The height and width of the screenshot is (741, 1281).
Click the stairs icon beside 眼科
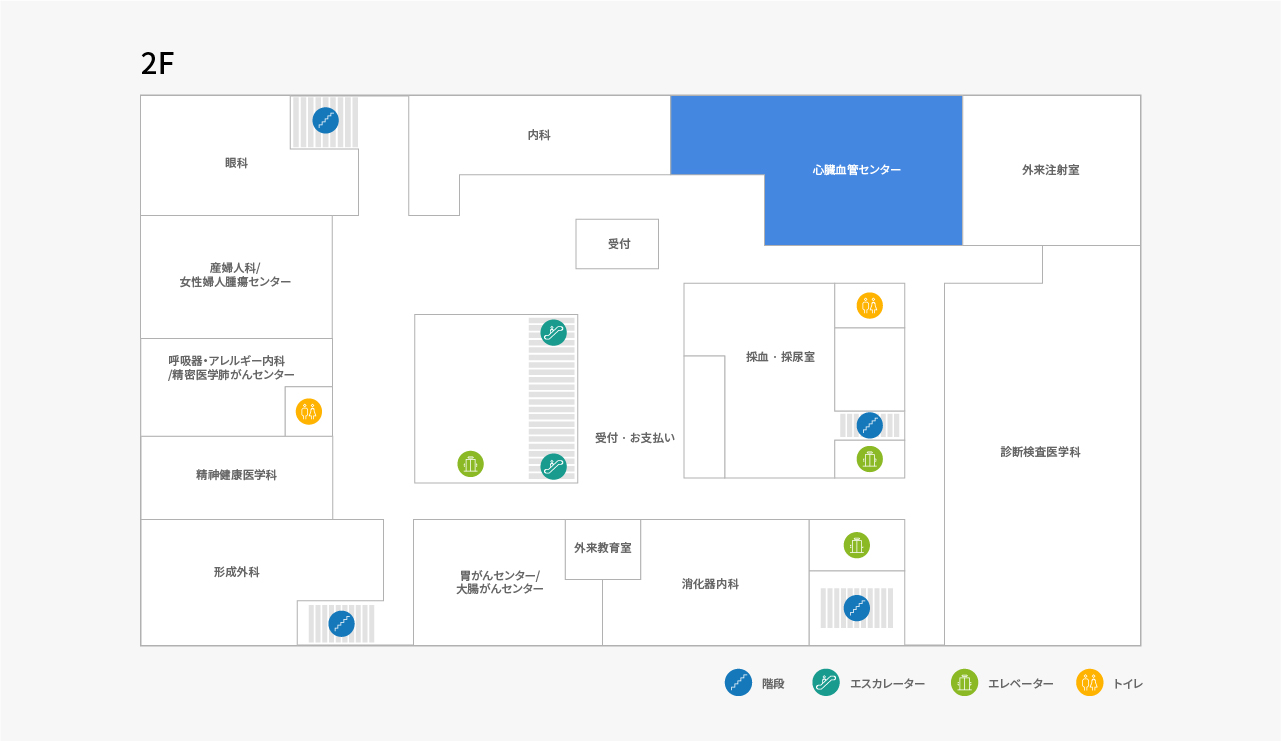[325, 121]
